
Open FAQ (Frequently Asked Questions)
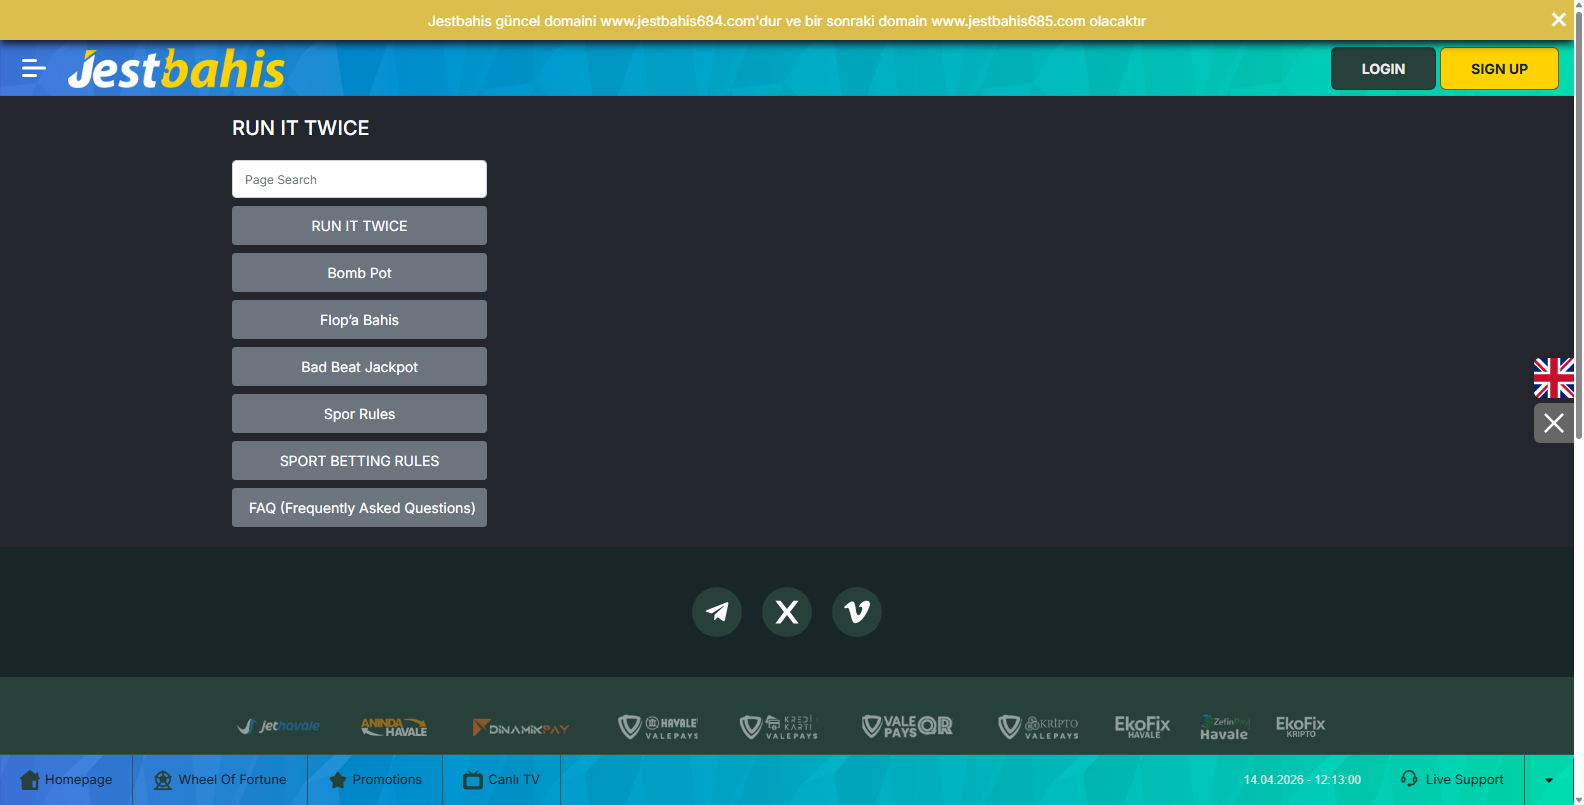pos(359,508)
